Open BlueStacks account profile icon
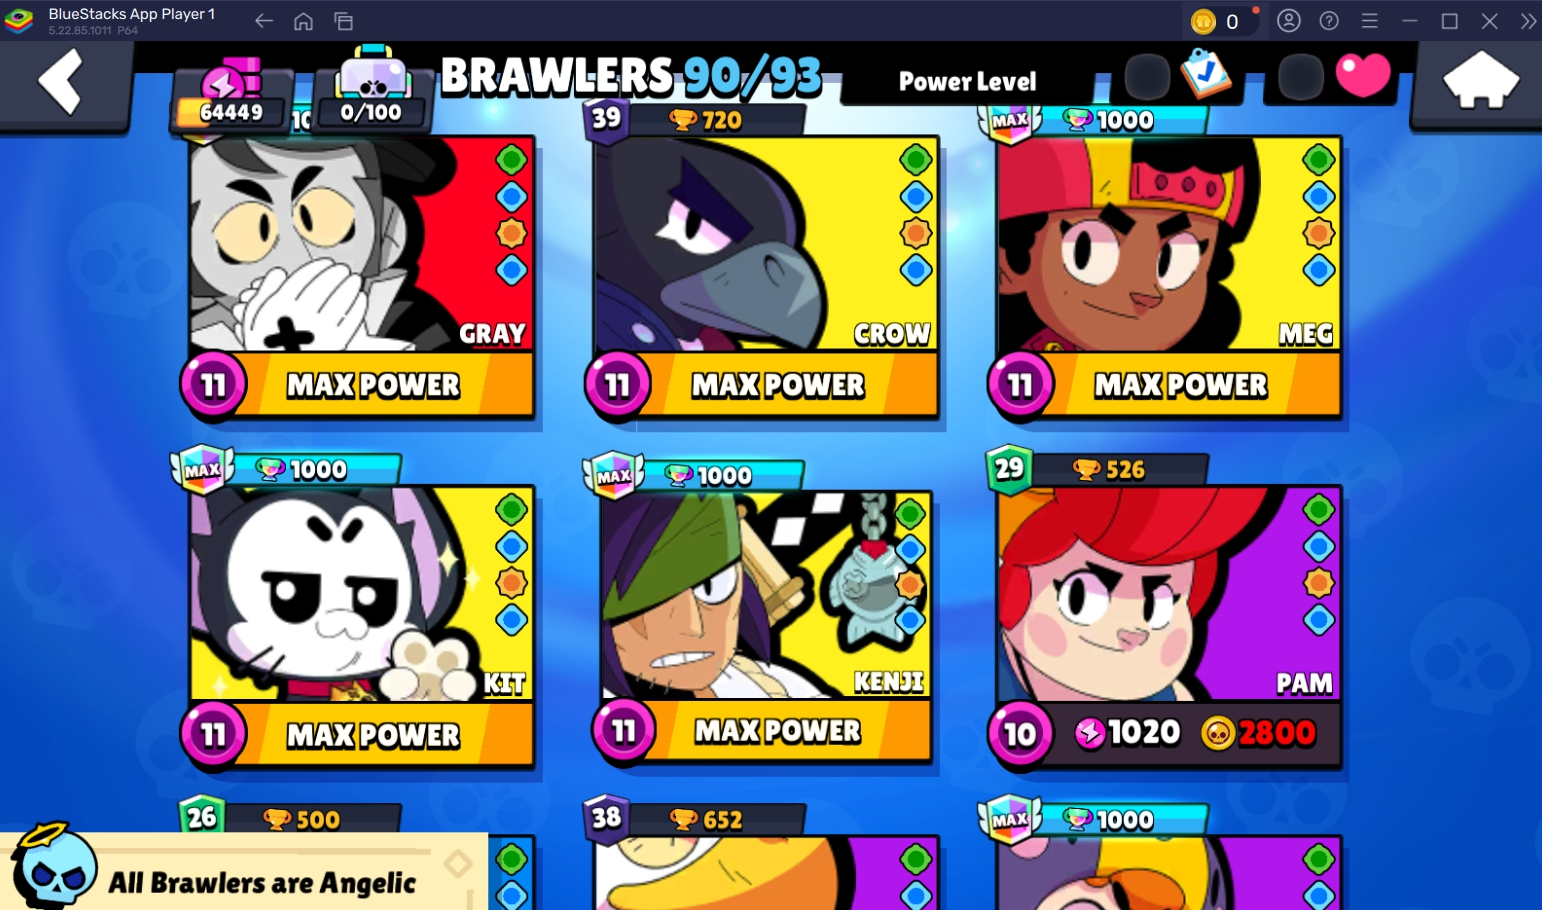The width and height of the screenshot is (1542, 910). (1289, 21)
